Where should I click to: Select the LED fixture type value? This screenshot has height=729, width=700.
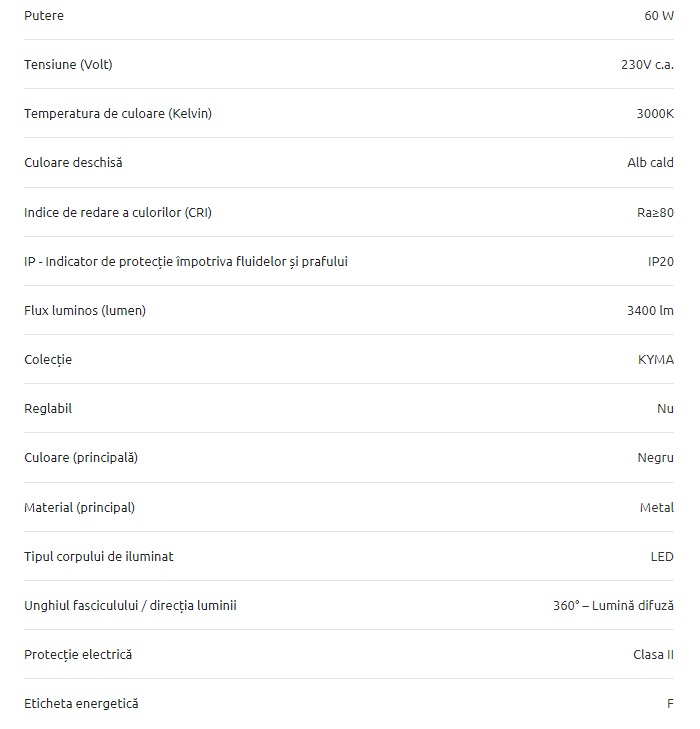[662, 557]
